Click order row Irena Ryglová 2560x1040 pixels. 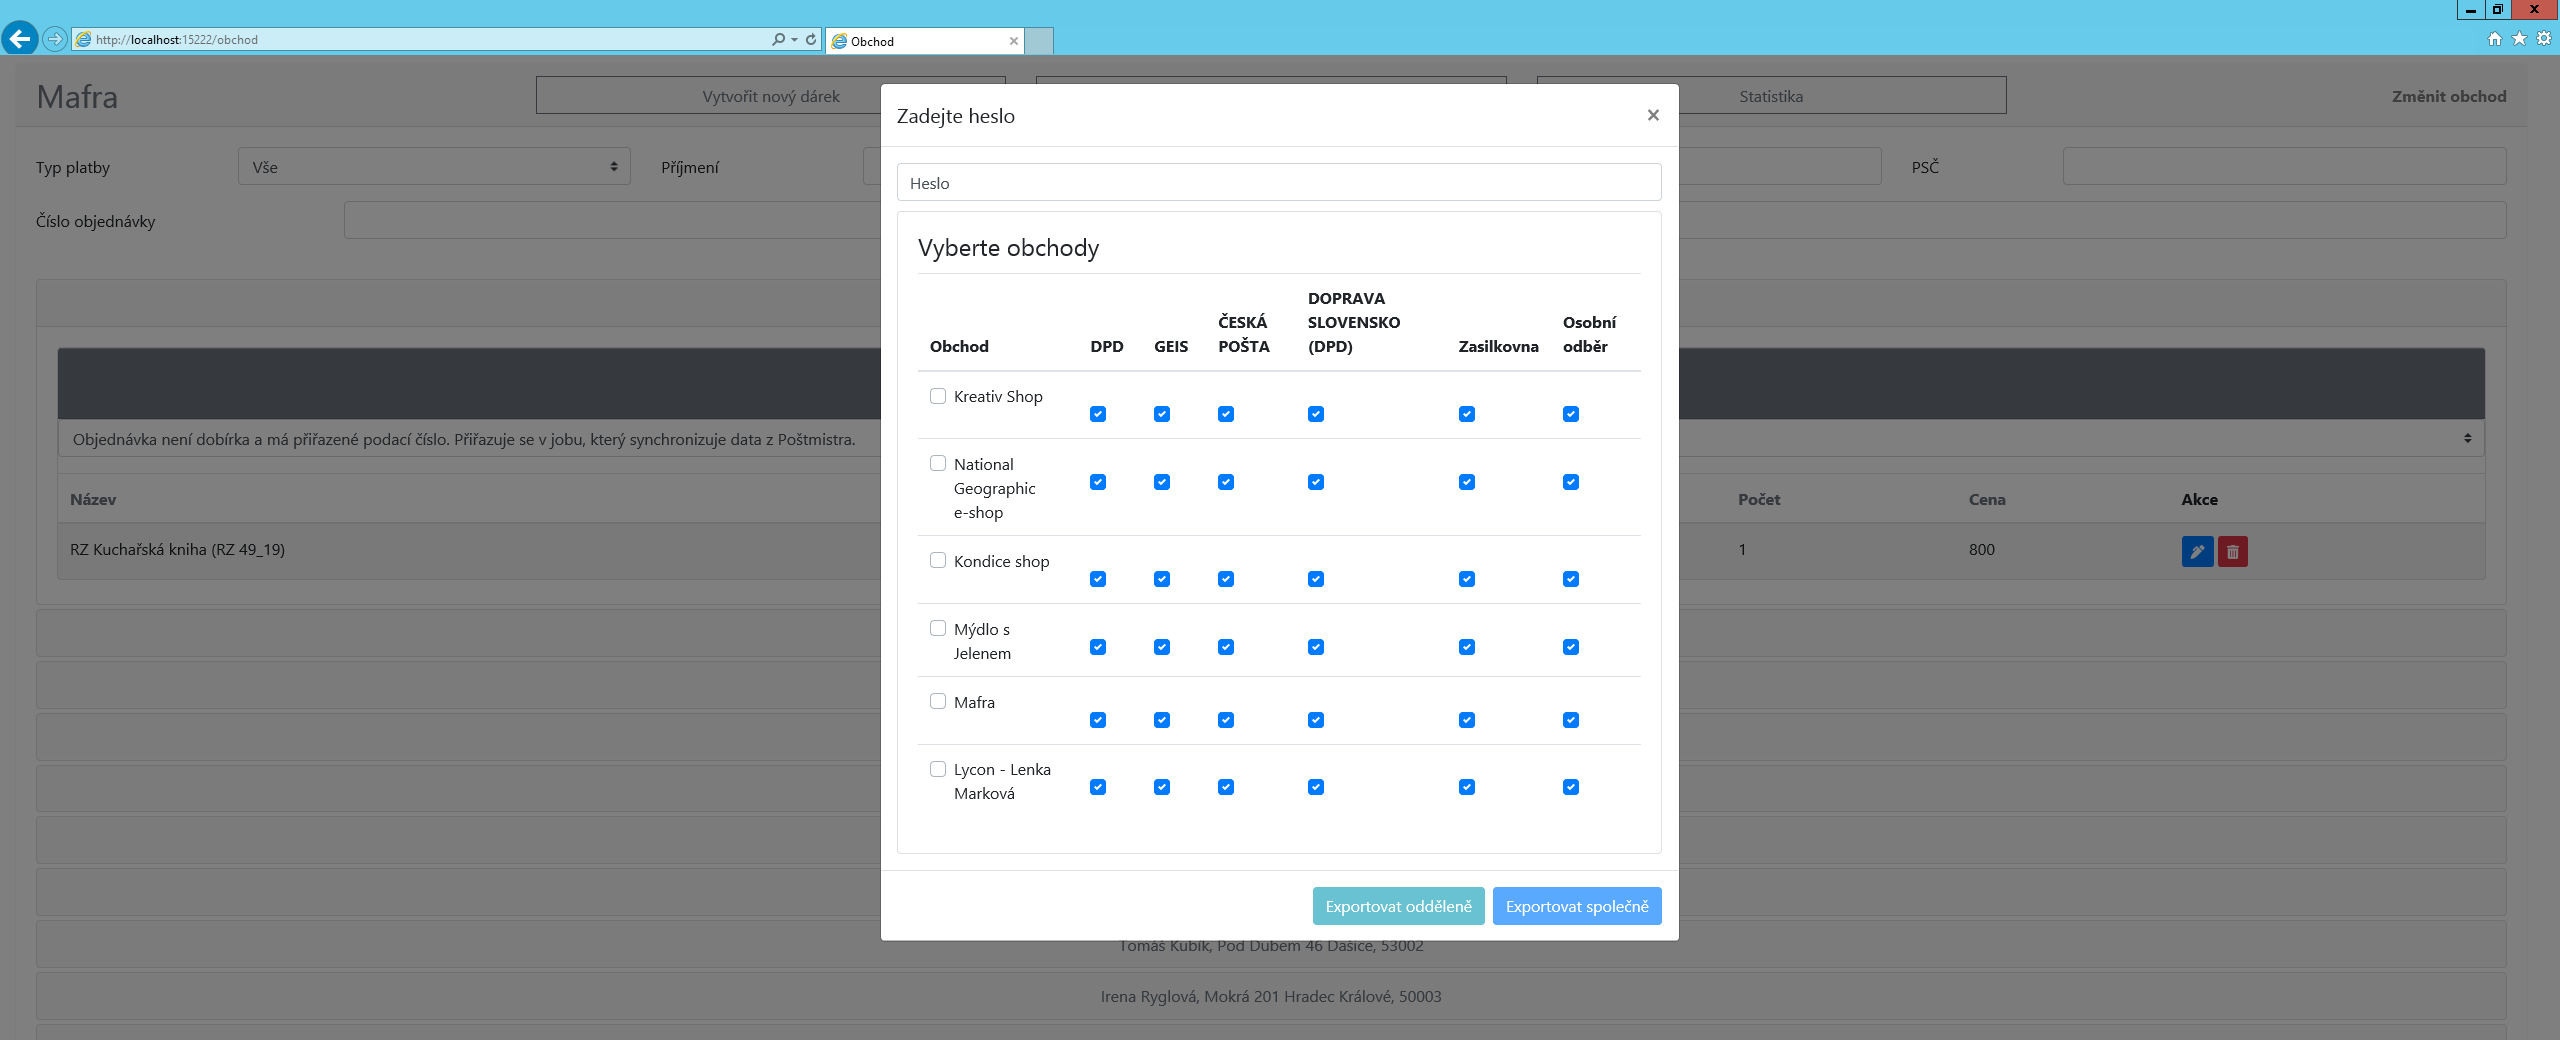[x=1270, y=996]
